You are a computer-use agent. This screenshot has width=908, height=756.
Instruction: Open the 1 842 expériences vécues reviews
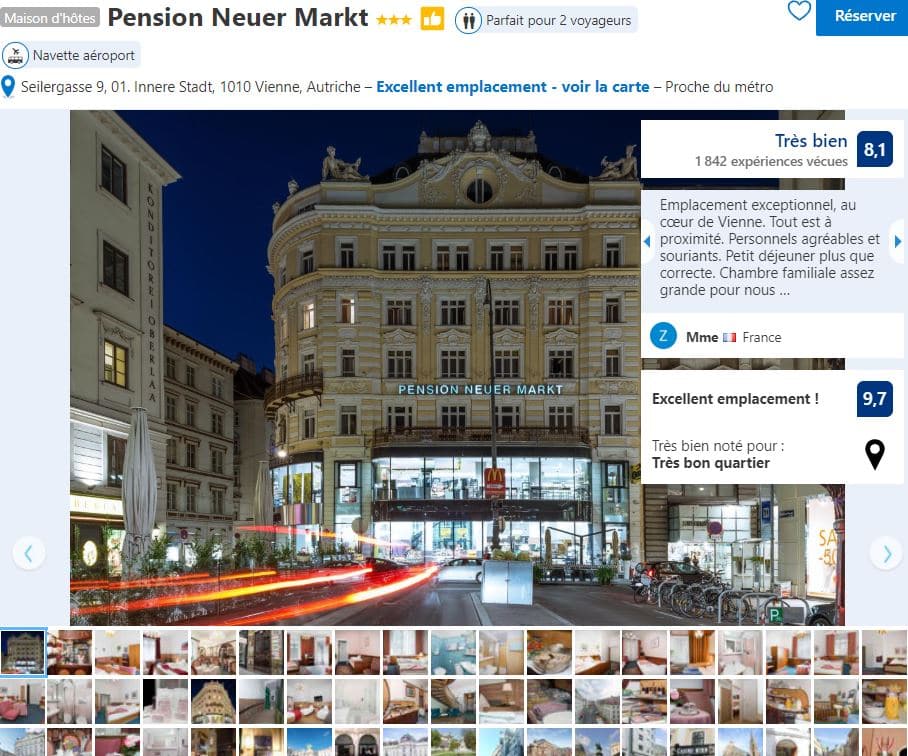pos(771,162)
